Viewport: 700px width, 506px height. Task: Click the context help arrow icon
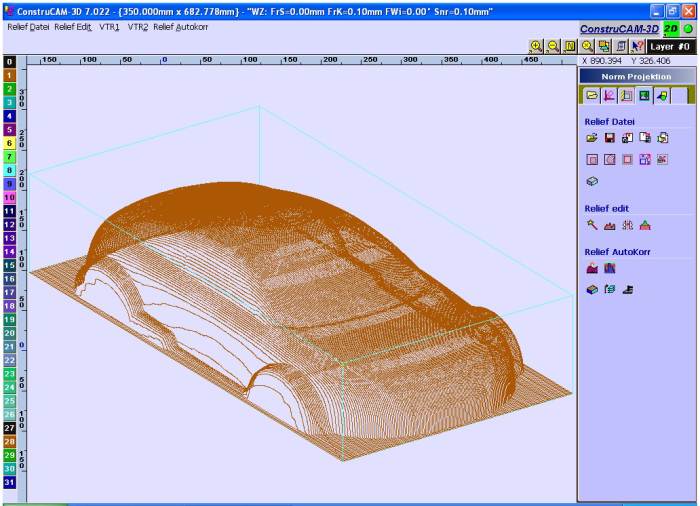[638, 46]
